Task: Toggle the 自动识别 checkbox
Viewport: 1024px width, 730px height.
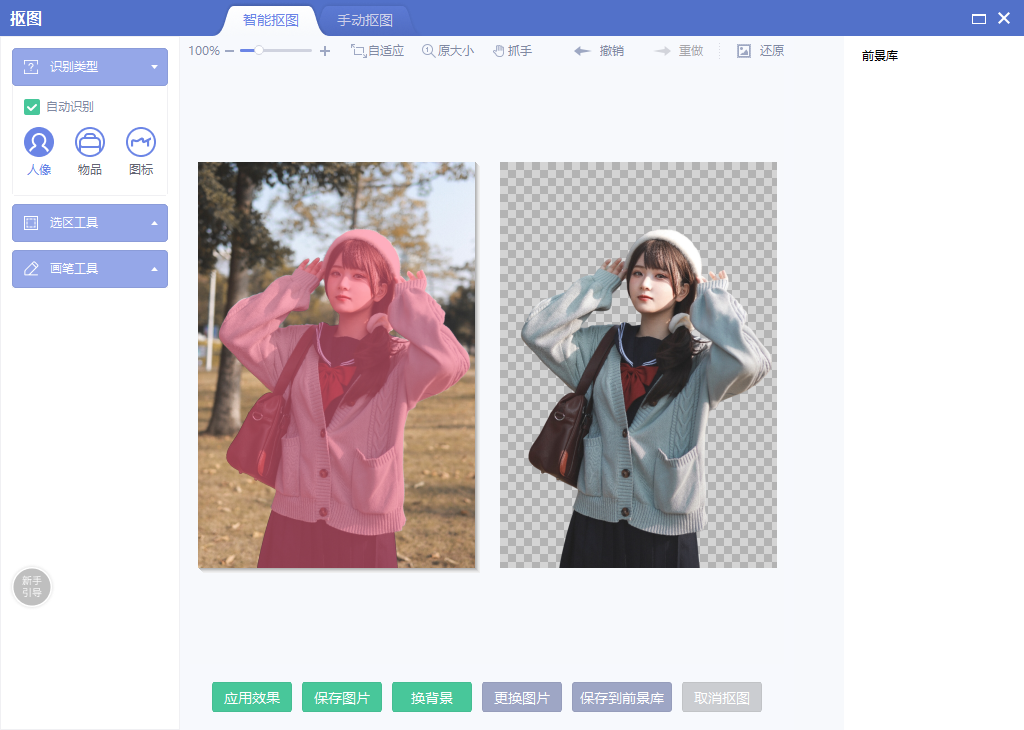Action: pyautogui.click(x=32, y=106)
